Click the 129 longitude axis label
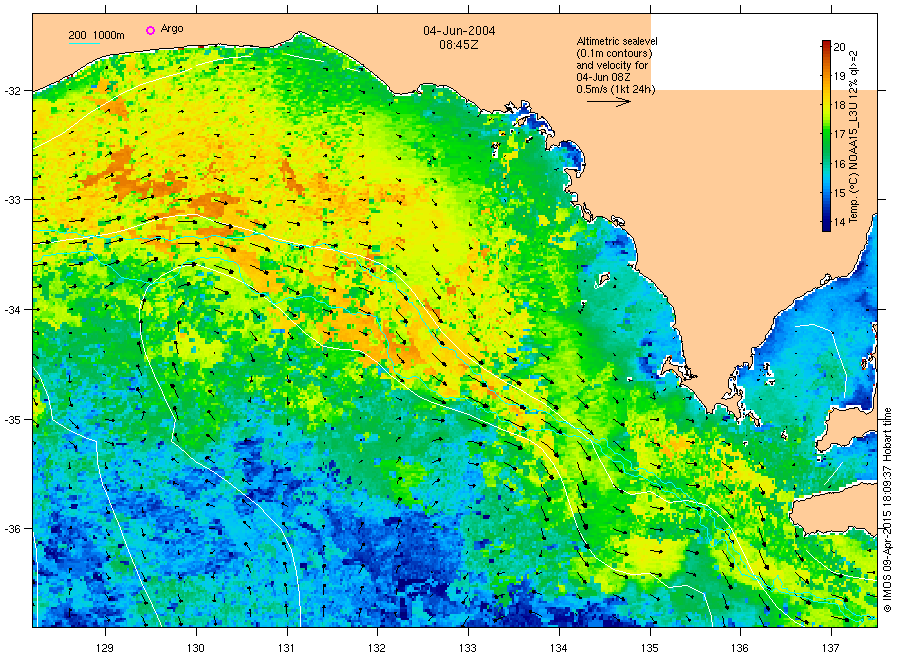 [105, 648]
